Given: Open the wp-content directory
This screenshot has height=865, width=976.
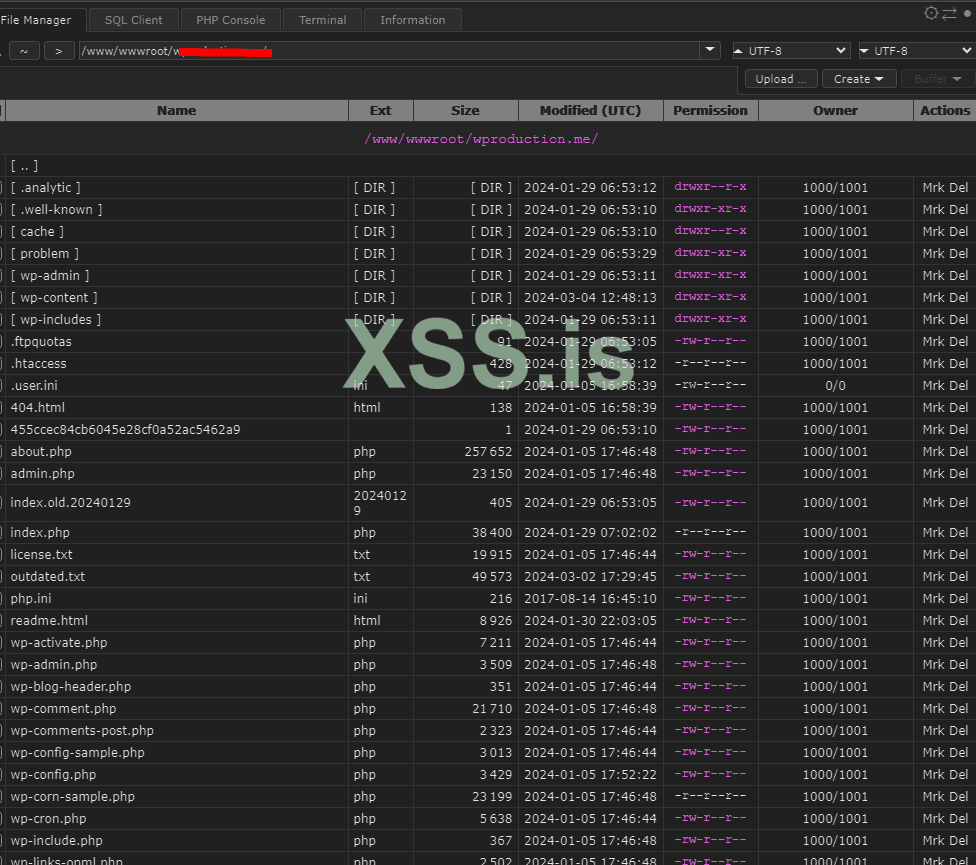Looking at the screenshot, I should (x=54, y=297).
